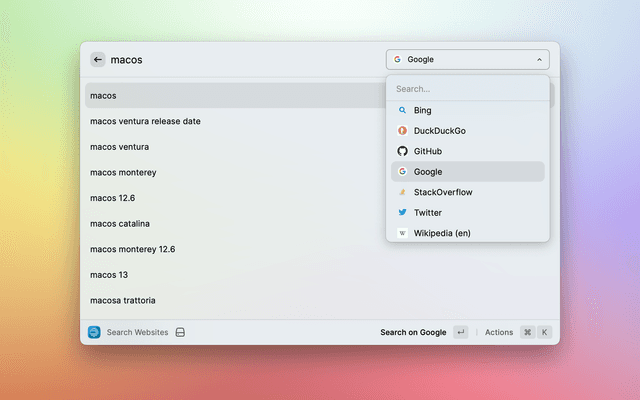
Task: Click the StackOverflow icon
Action: pos(402,192)
